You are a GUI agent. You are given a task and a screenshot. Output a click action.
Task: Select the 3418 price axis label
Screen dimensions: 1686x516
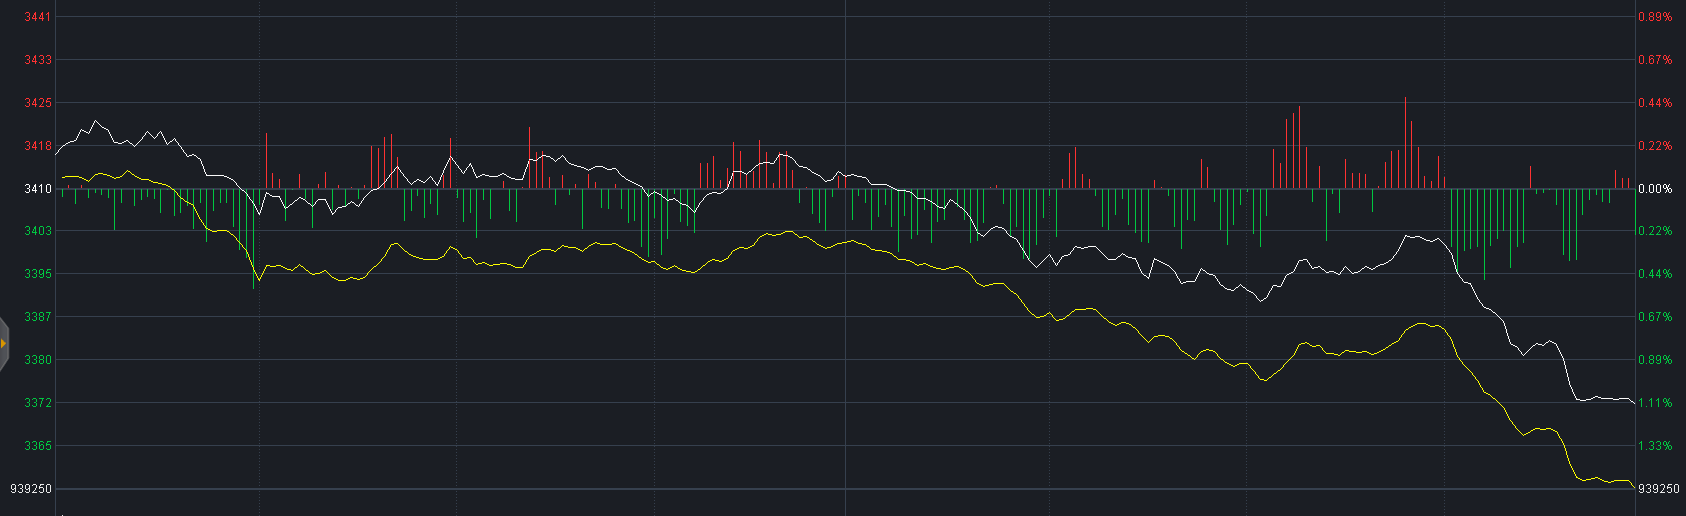click(x=38, y=146)
